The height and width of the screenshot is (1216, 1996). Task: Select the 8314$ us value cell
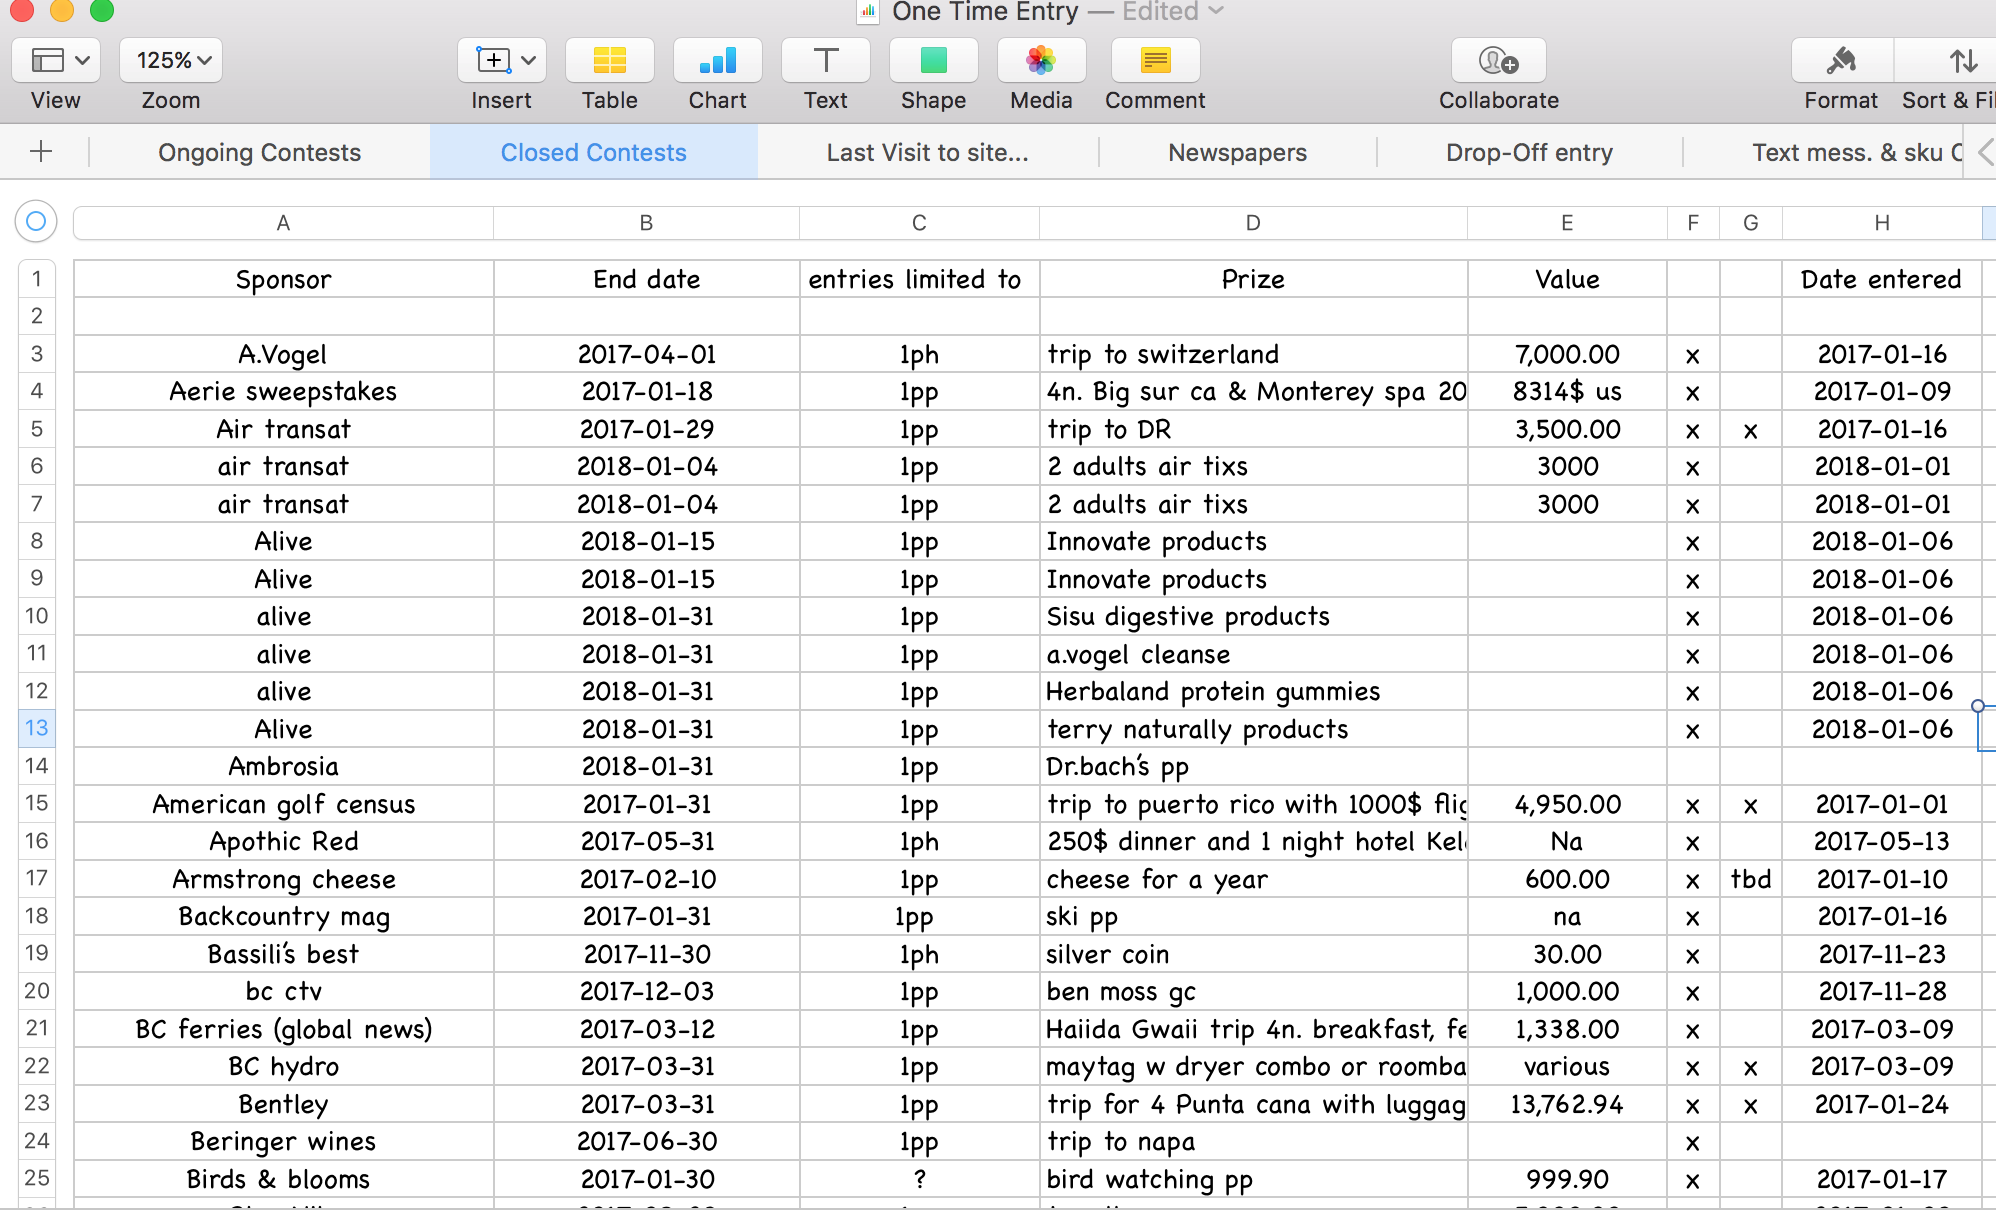(1567, 391)
